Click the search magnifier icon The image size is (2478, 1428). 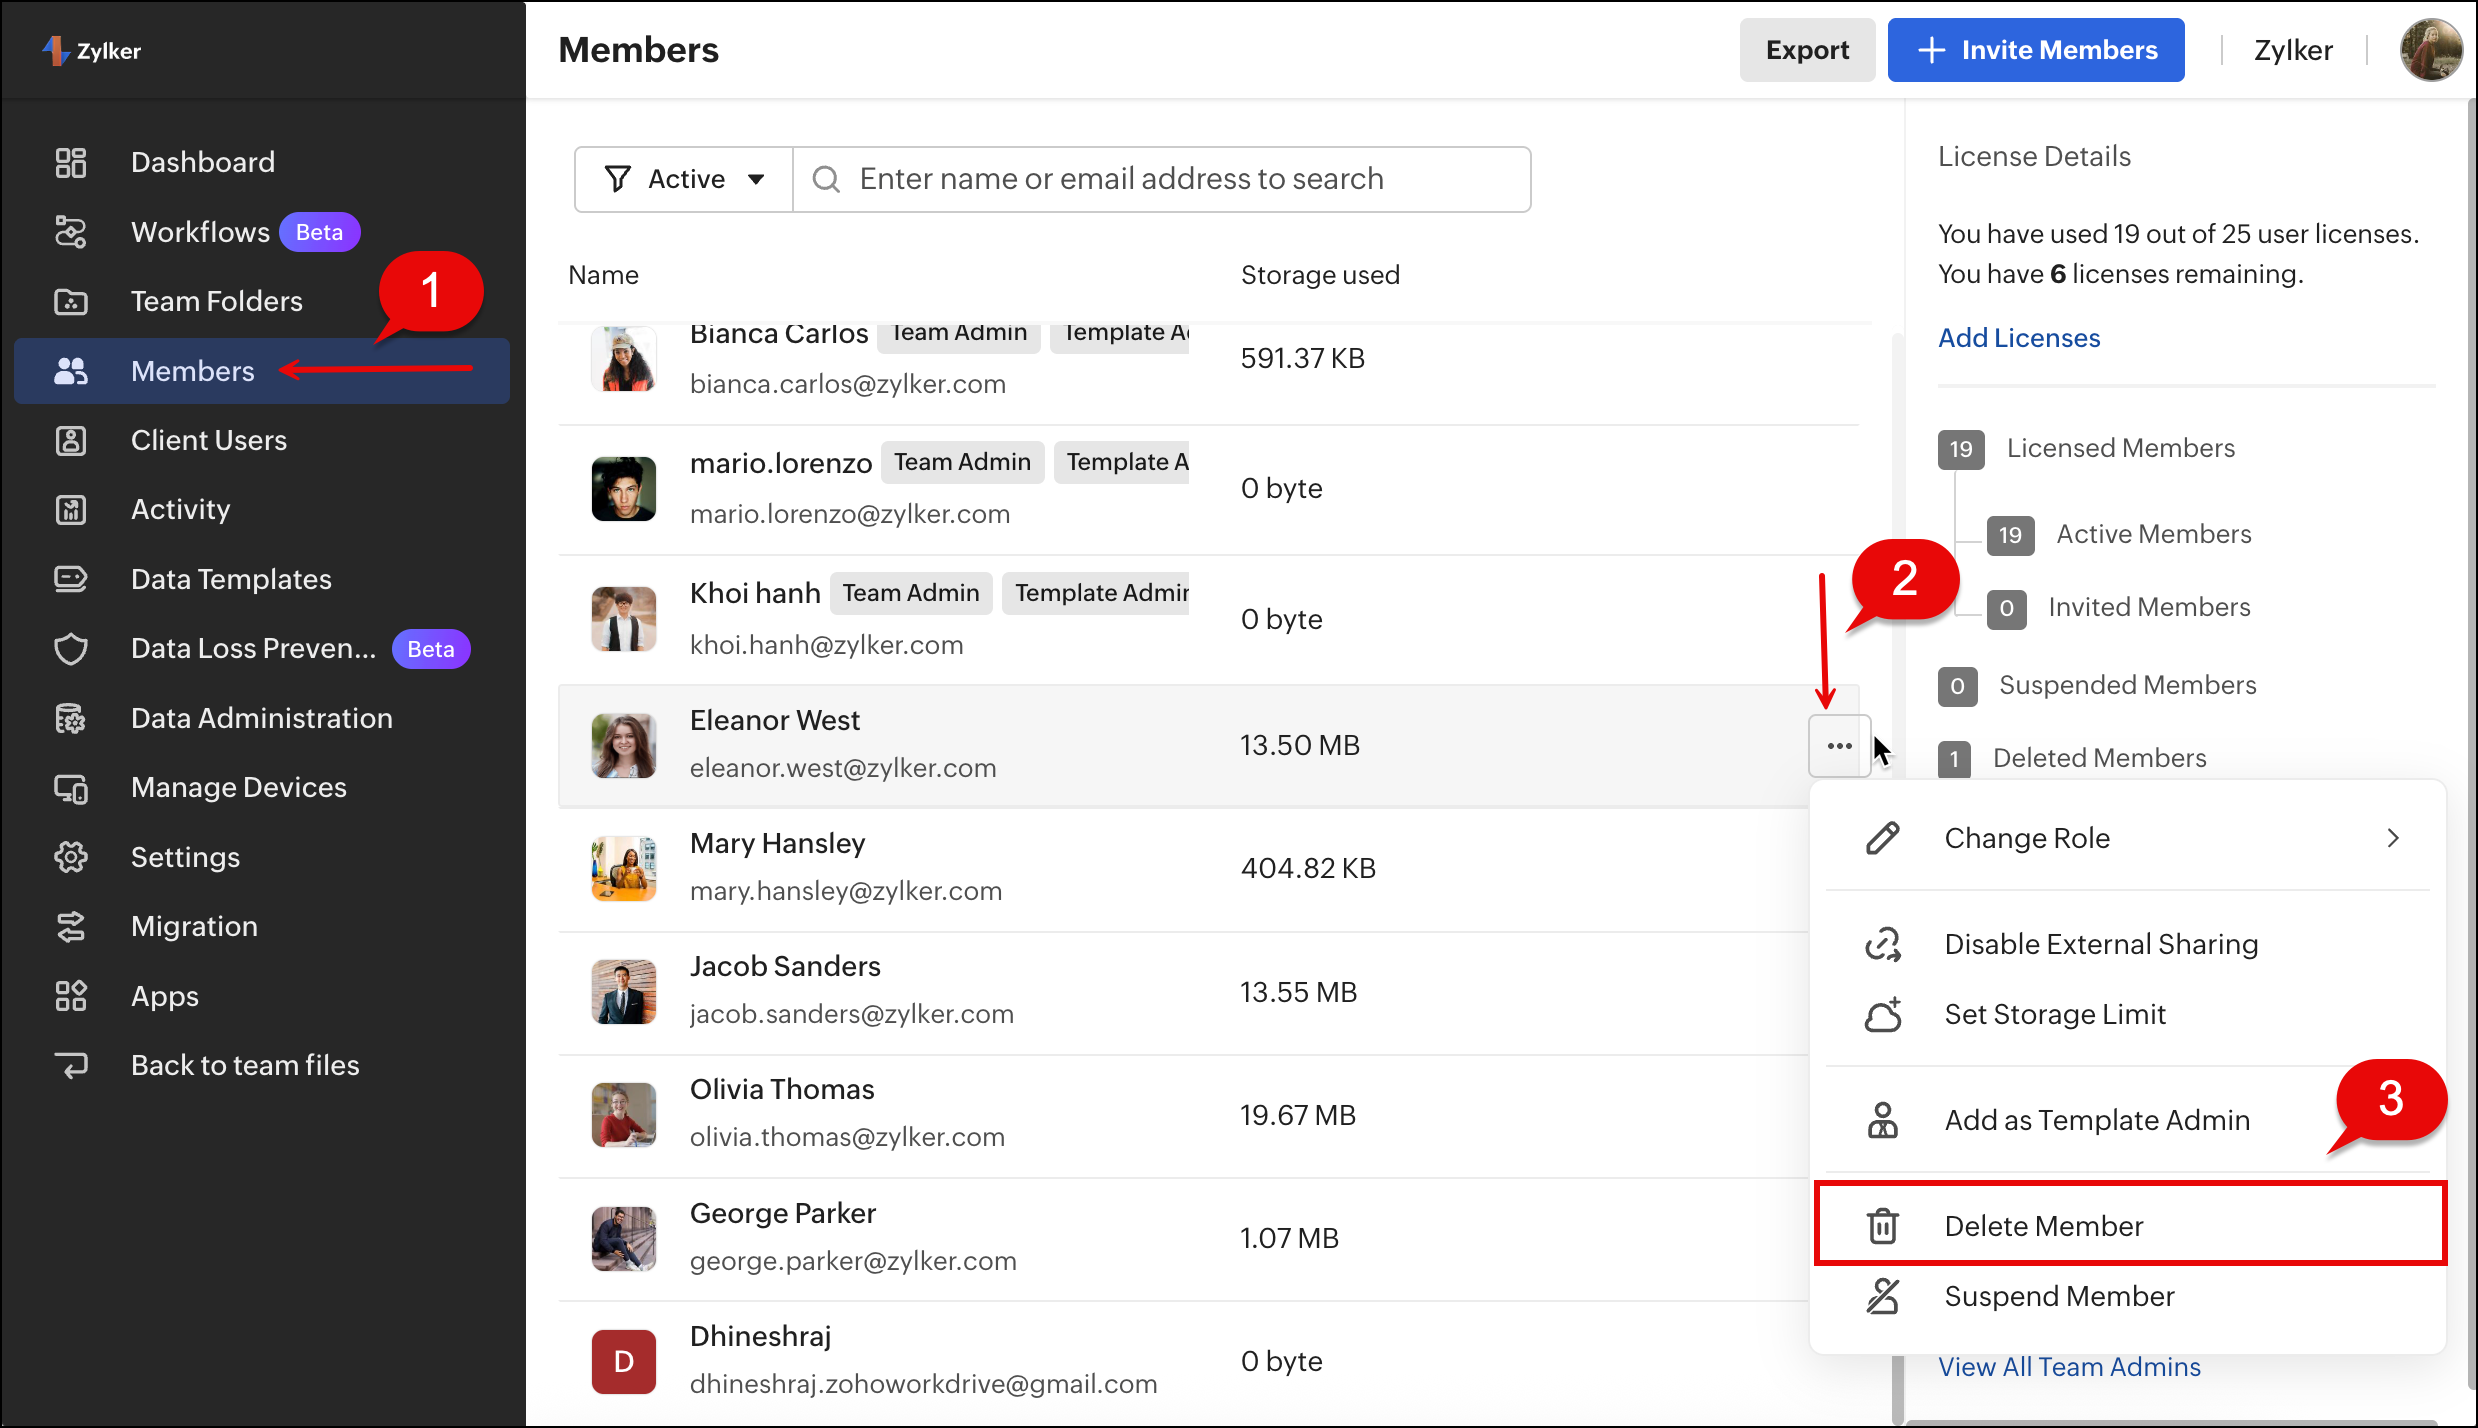pos(826,179)
